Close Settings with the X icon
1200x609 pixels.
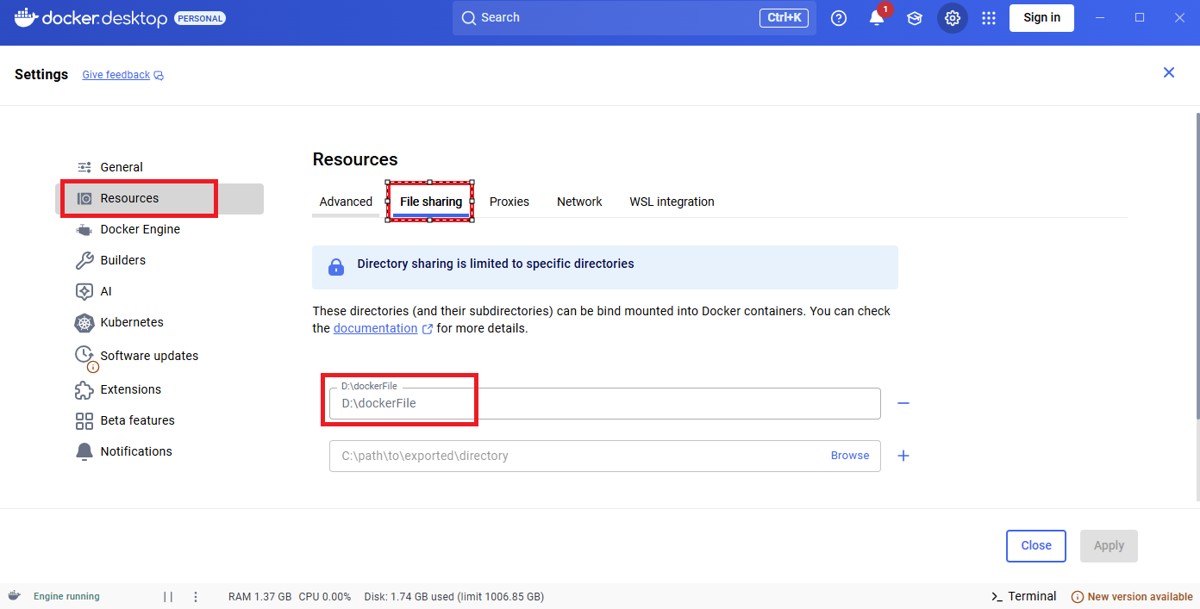(x=1169, y=73)
